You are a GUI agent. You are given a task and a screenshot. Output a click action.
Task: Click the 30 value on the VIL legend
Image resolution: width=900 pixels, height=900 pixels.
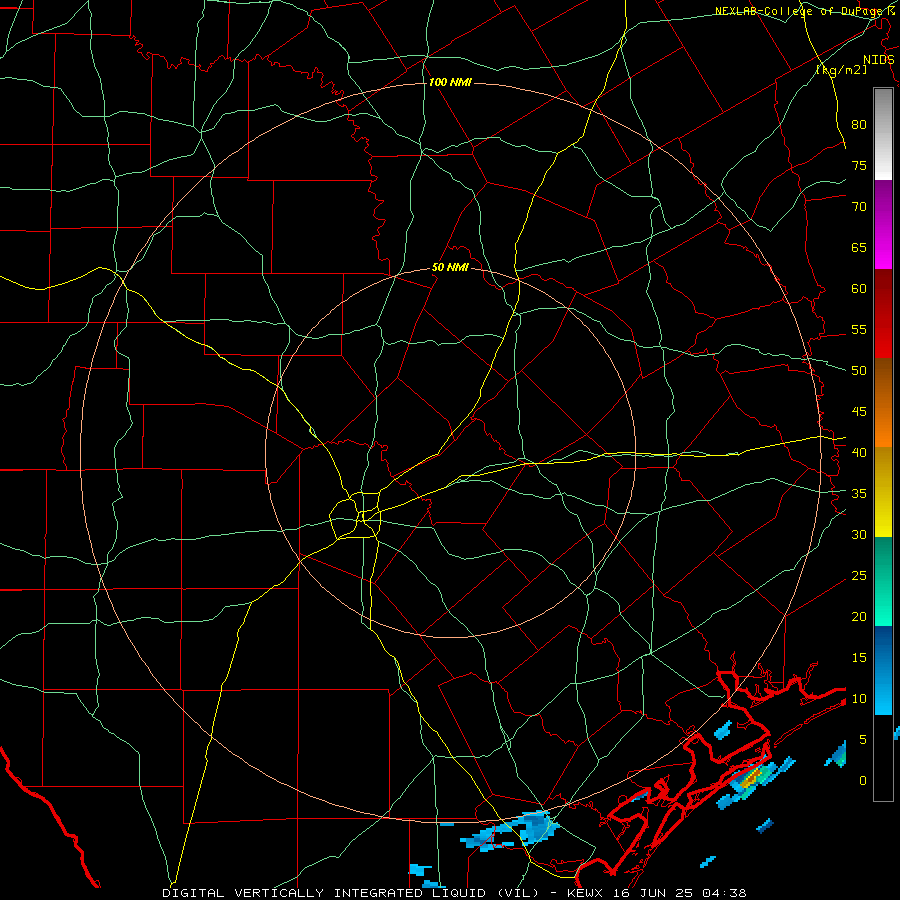pos(859,534)
